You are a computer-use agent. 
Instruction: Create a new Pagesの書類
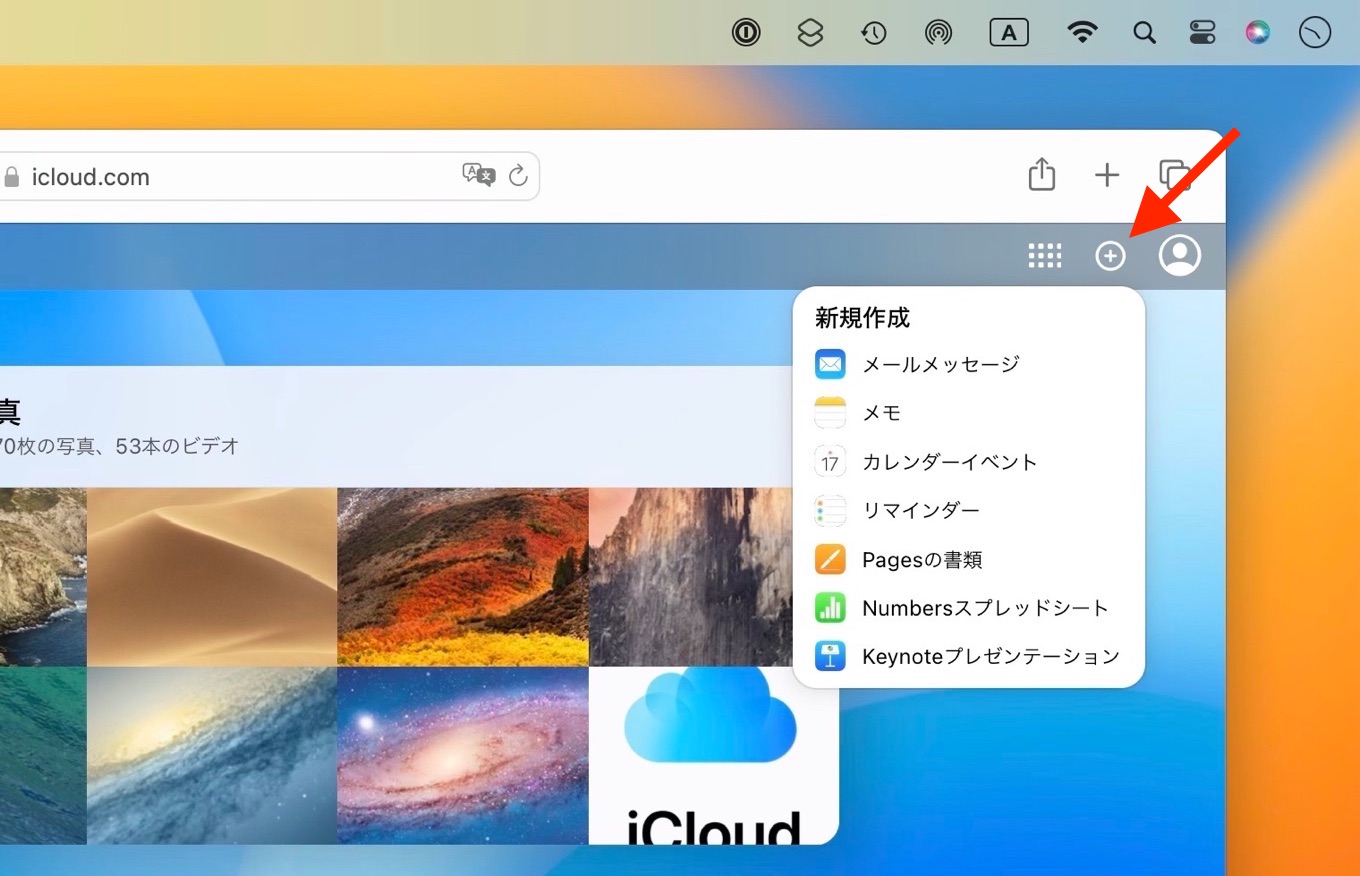922,559
